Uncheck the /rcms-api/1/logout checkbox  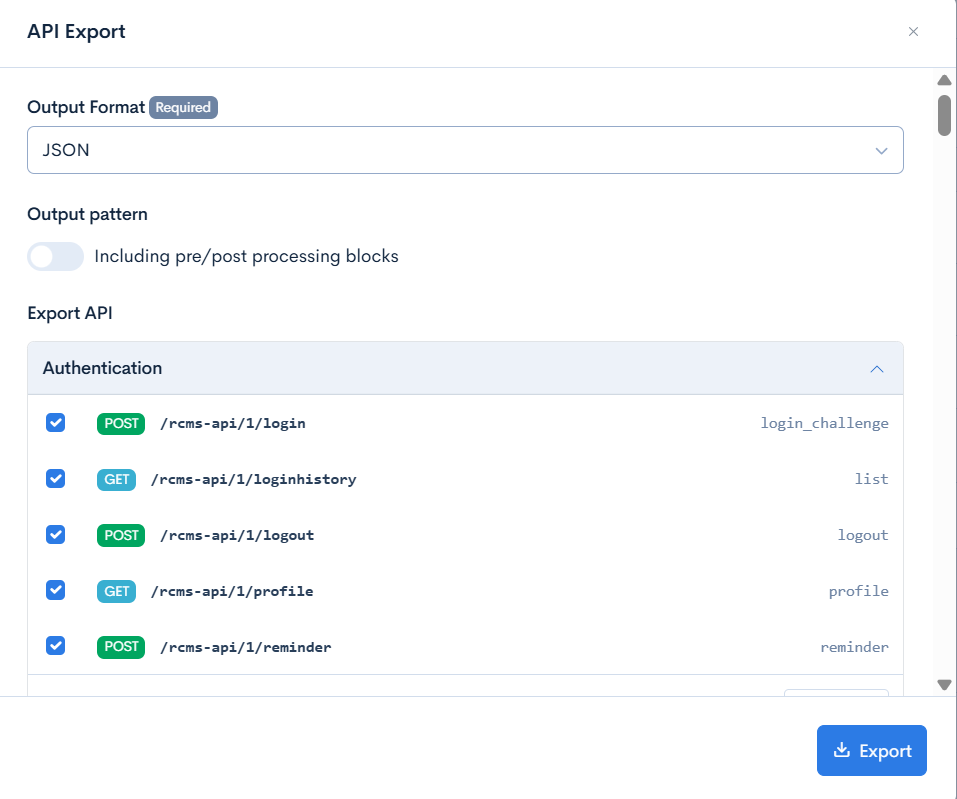[56, 535]
